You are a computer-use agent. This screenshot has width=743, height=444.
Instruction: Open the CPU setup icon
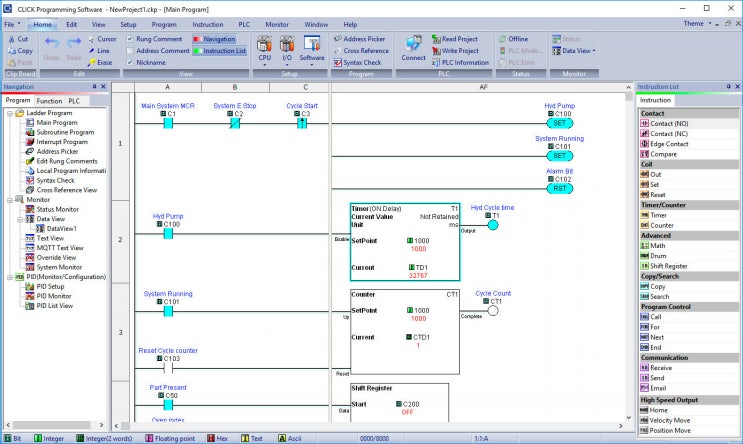pyautogui.click(x=264, y=48)
